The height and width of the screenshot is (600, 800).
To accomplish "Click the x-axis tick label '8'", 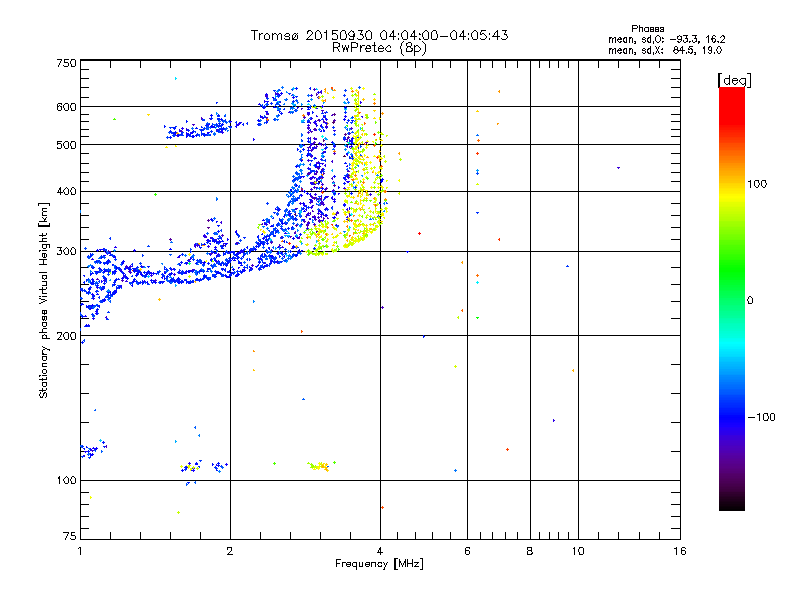I will tap(530, 551).
